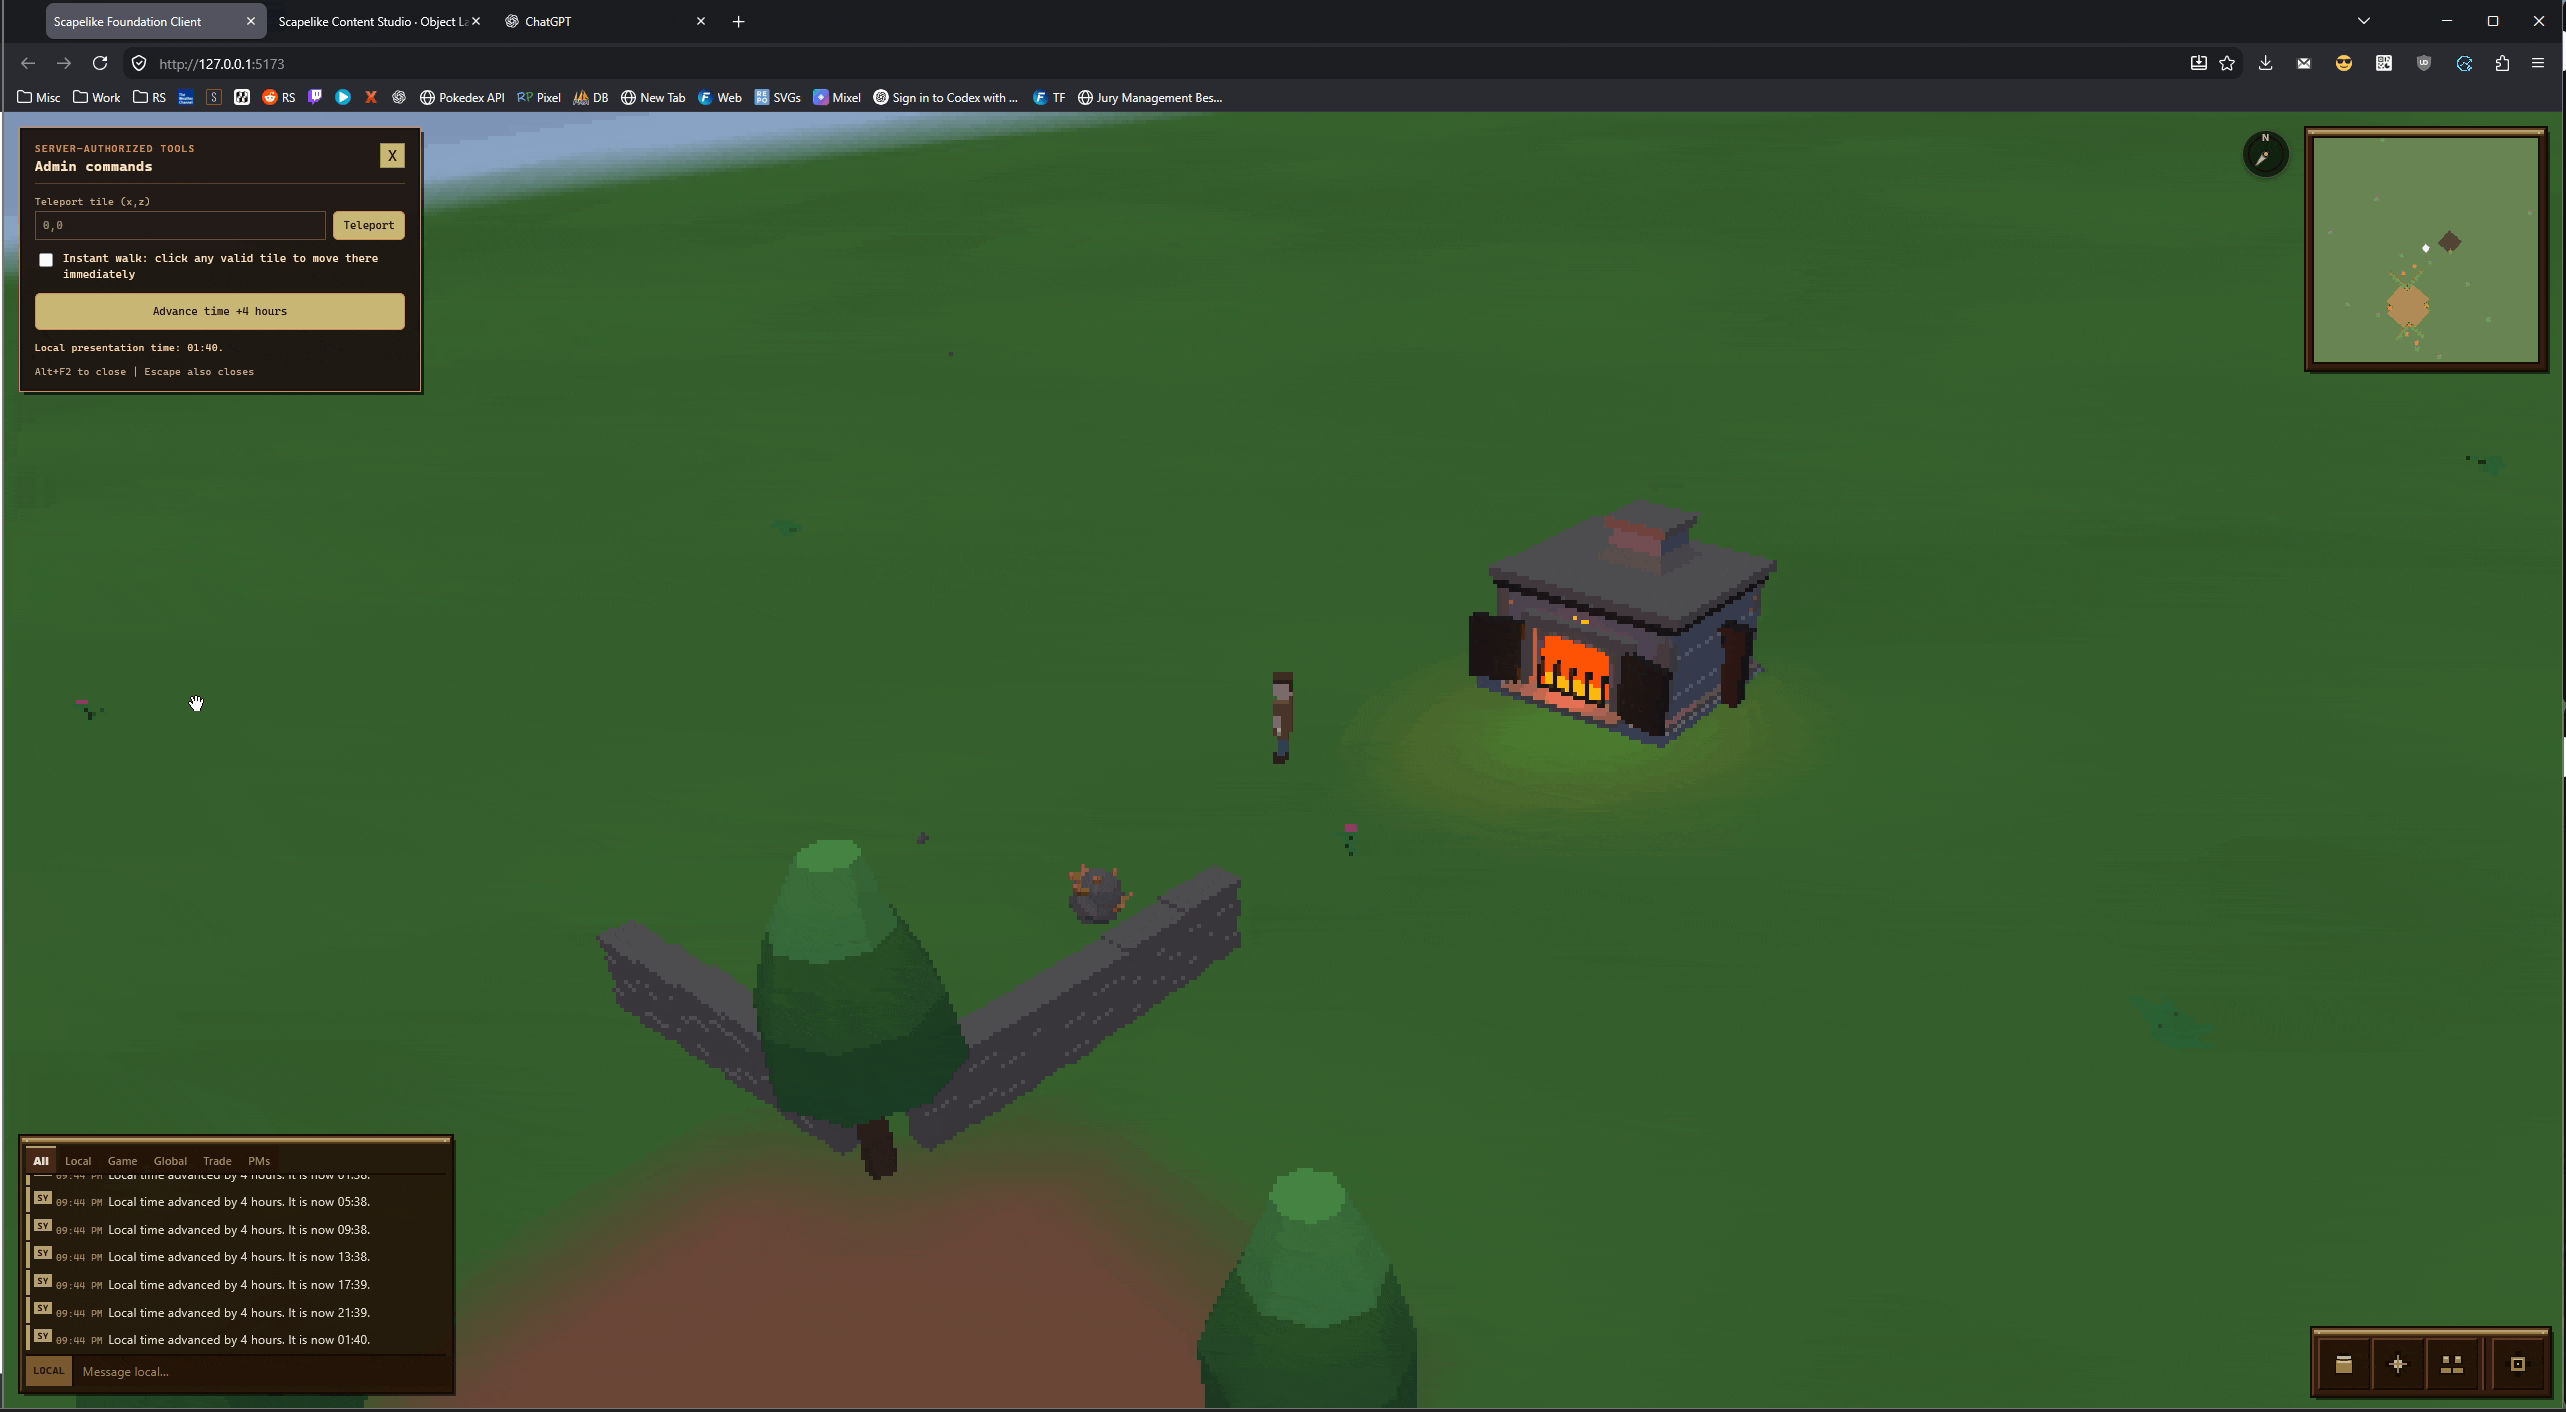Open the browser hamburger application menu
The width and height of the screenshot is (2566, 1412).
[x=2538, y=63]
